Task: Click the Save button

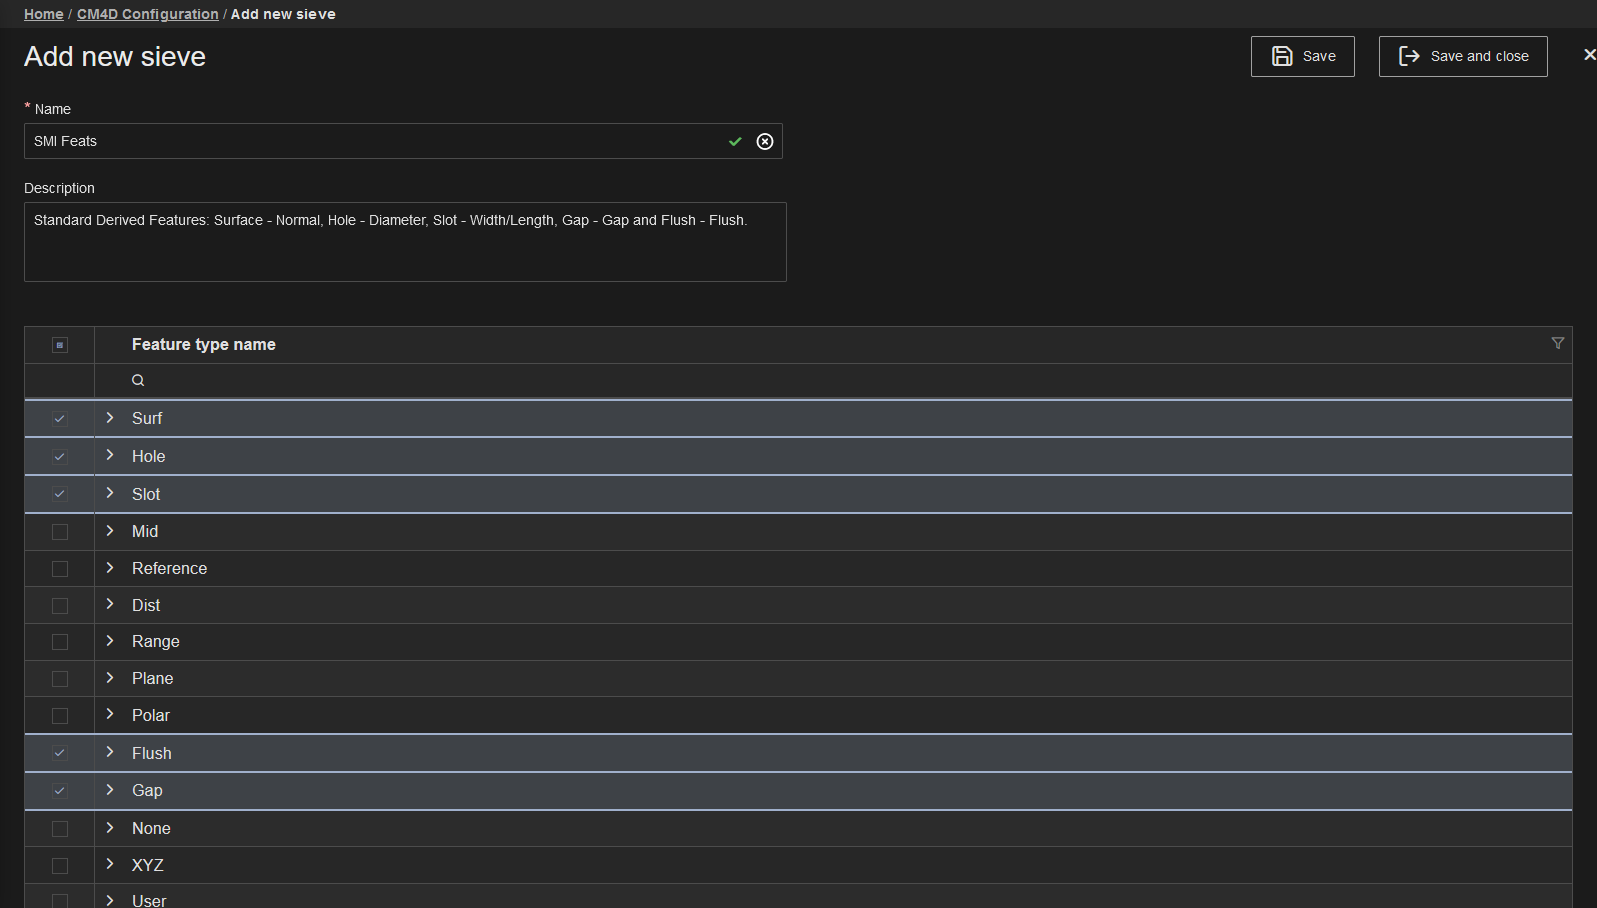Action: tap(1302, 56)
